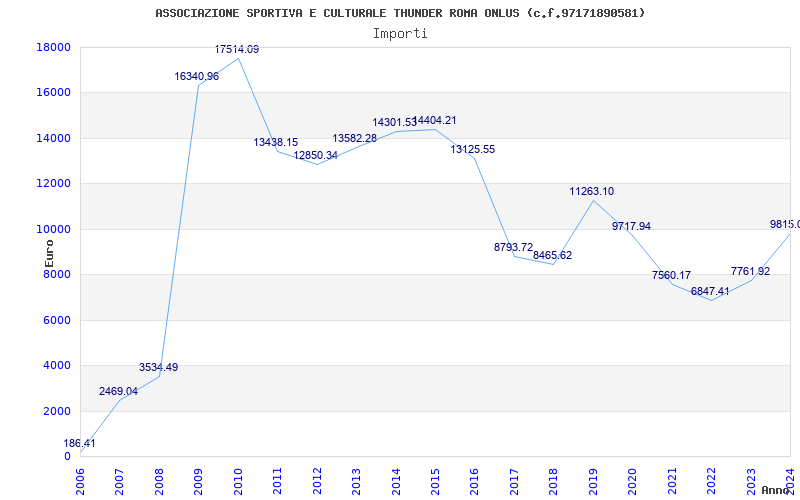
Task: Click x-axis year 2015
Action: 435,481
